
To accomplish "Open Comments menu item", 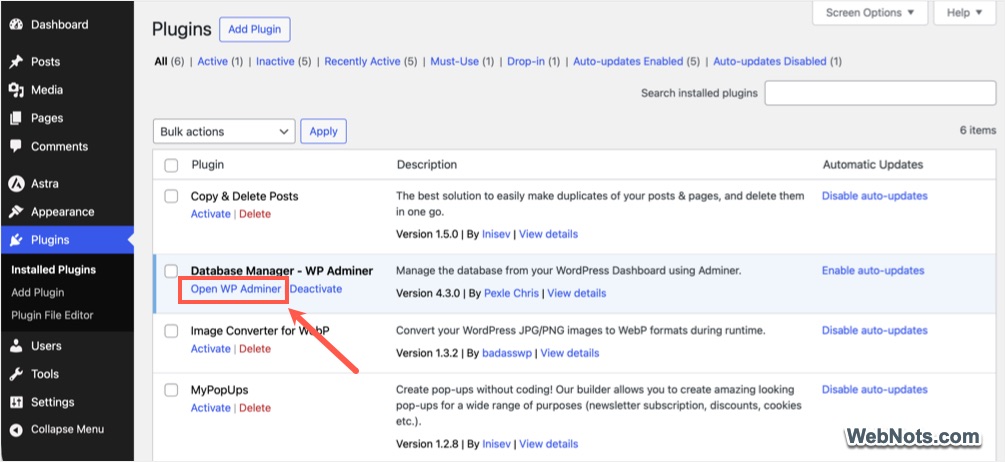I will point(60,146).
